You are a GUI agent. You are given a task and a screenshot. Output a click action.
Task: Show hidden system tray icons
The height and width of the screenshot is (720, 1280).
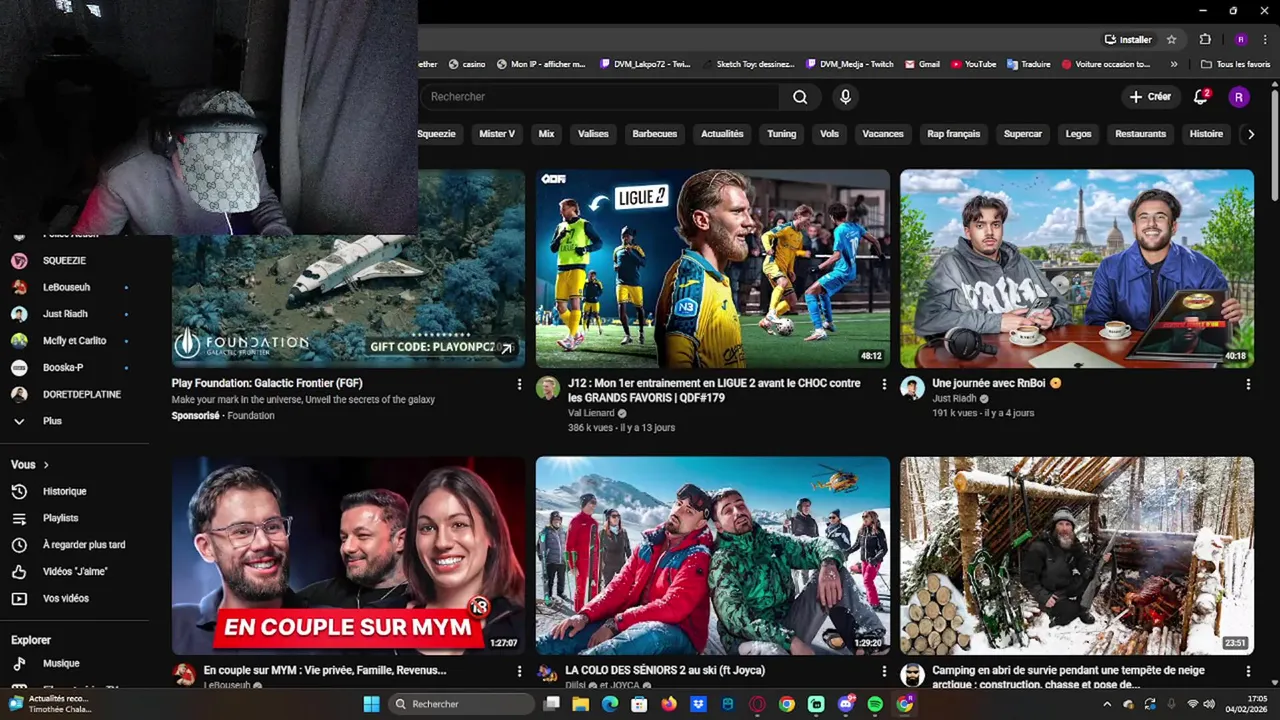pyautogui.click(x=1107, y=704)
